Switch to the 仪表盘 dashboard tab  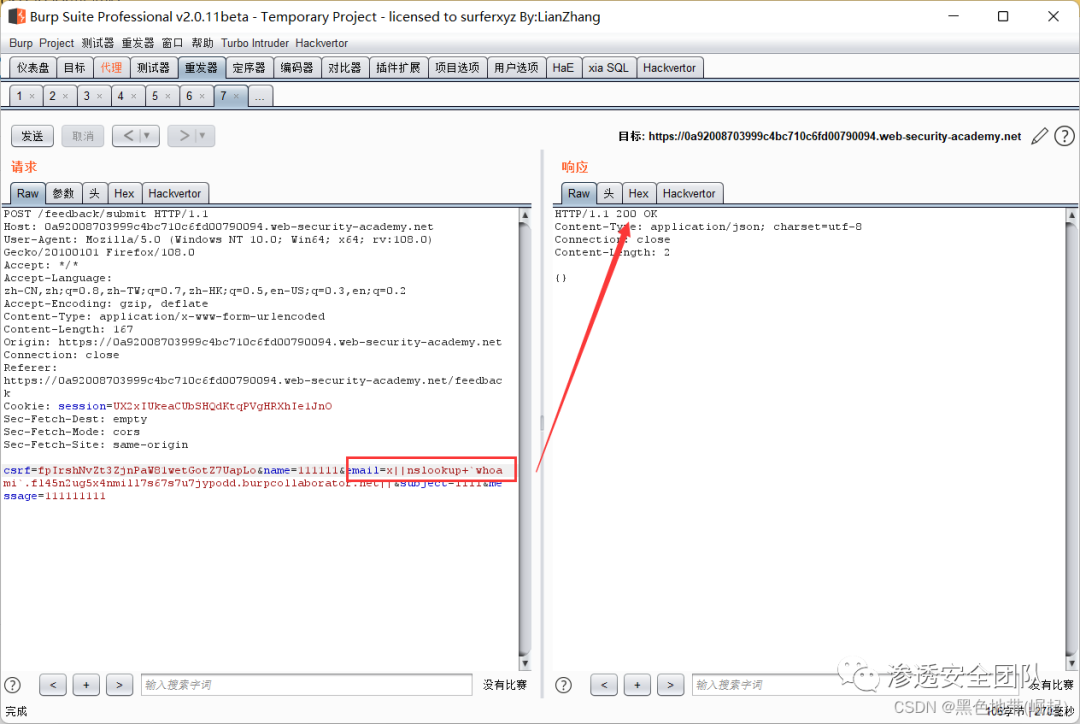(x=33, y=68)
